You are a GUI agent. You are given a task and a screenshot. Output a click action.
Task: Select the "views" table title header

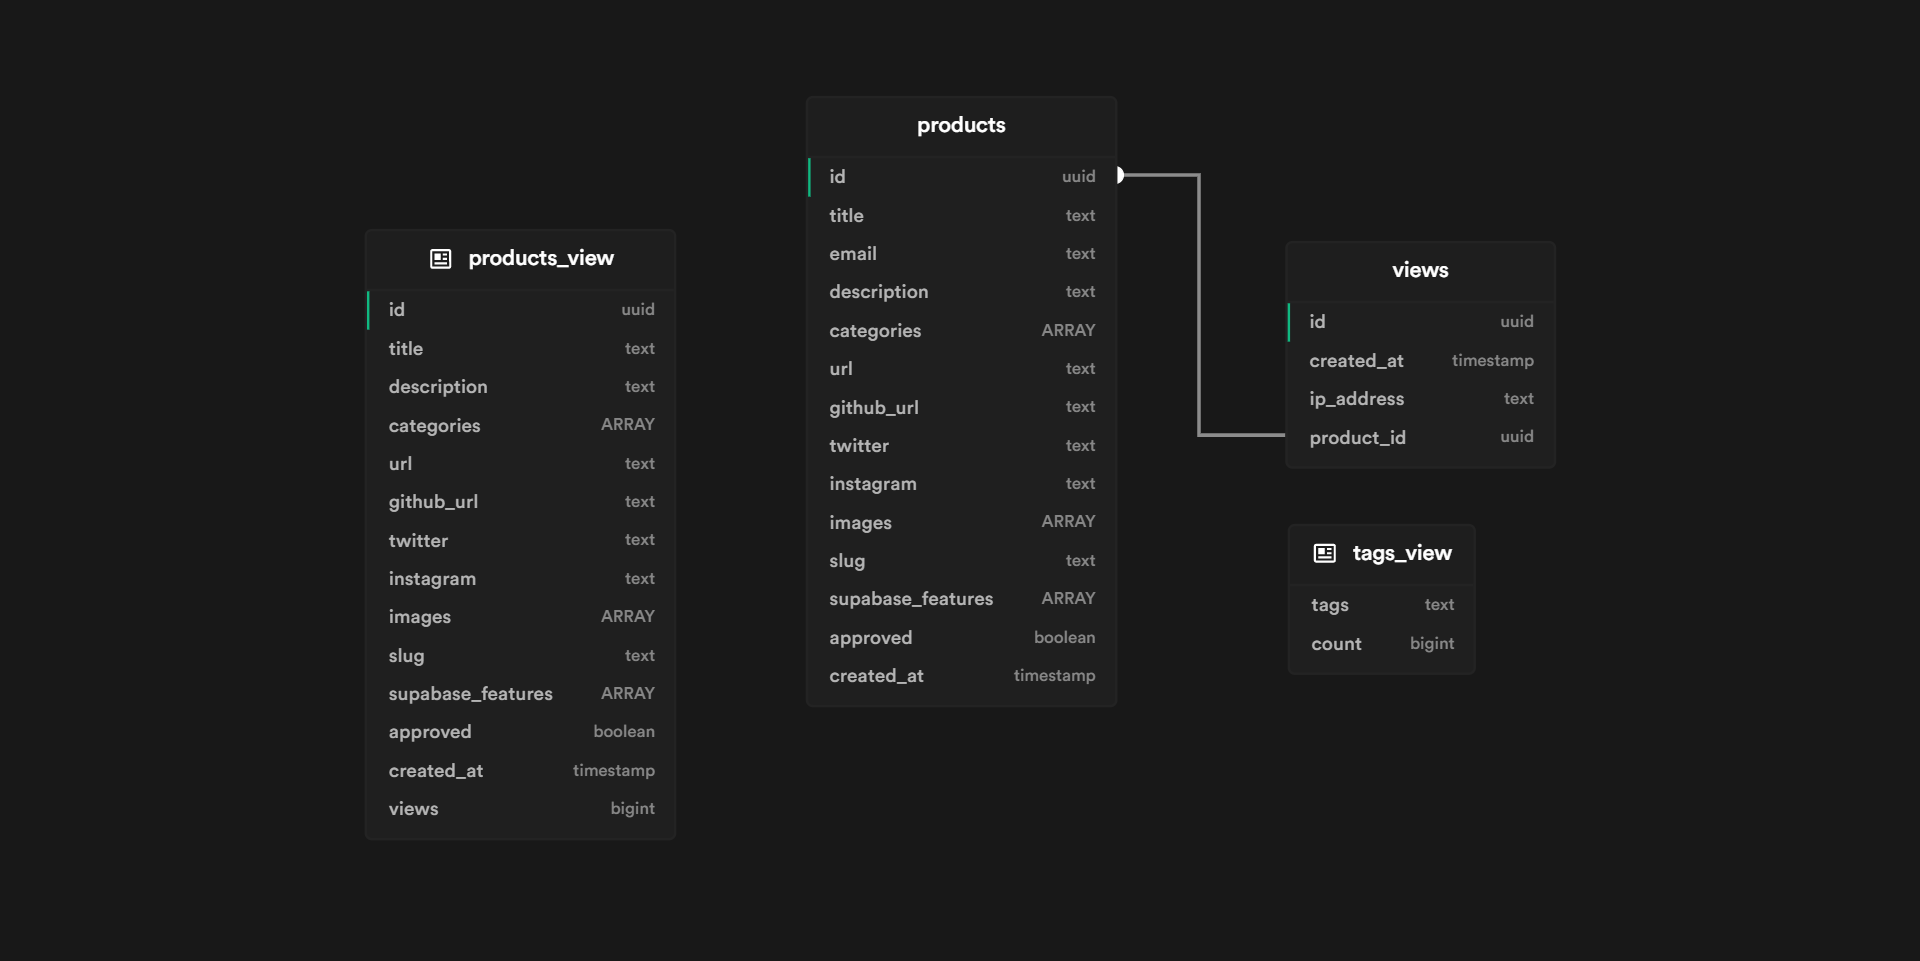1420,270
